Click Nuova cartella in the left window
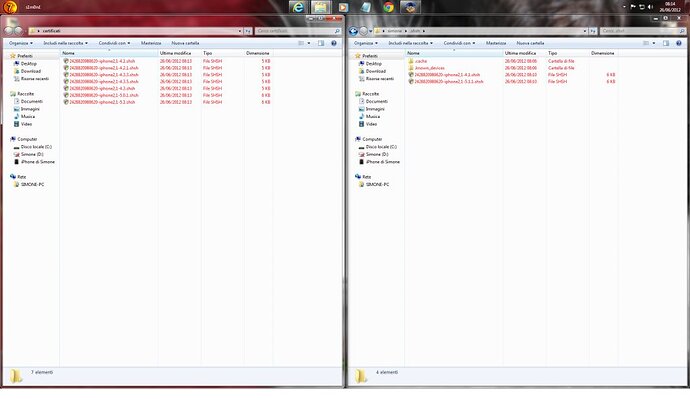 coord(185,43)
